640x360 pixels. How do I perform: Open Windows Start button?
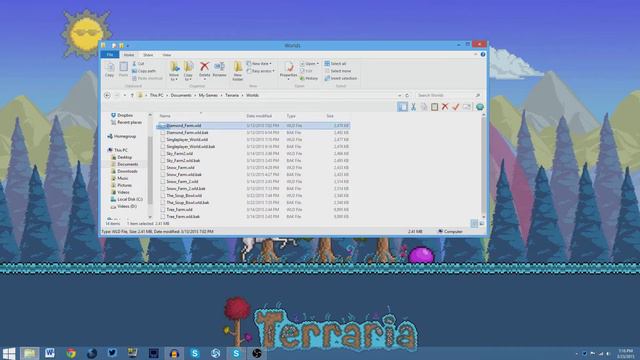[9, 353]
